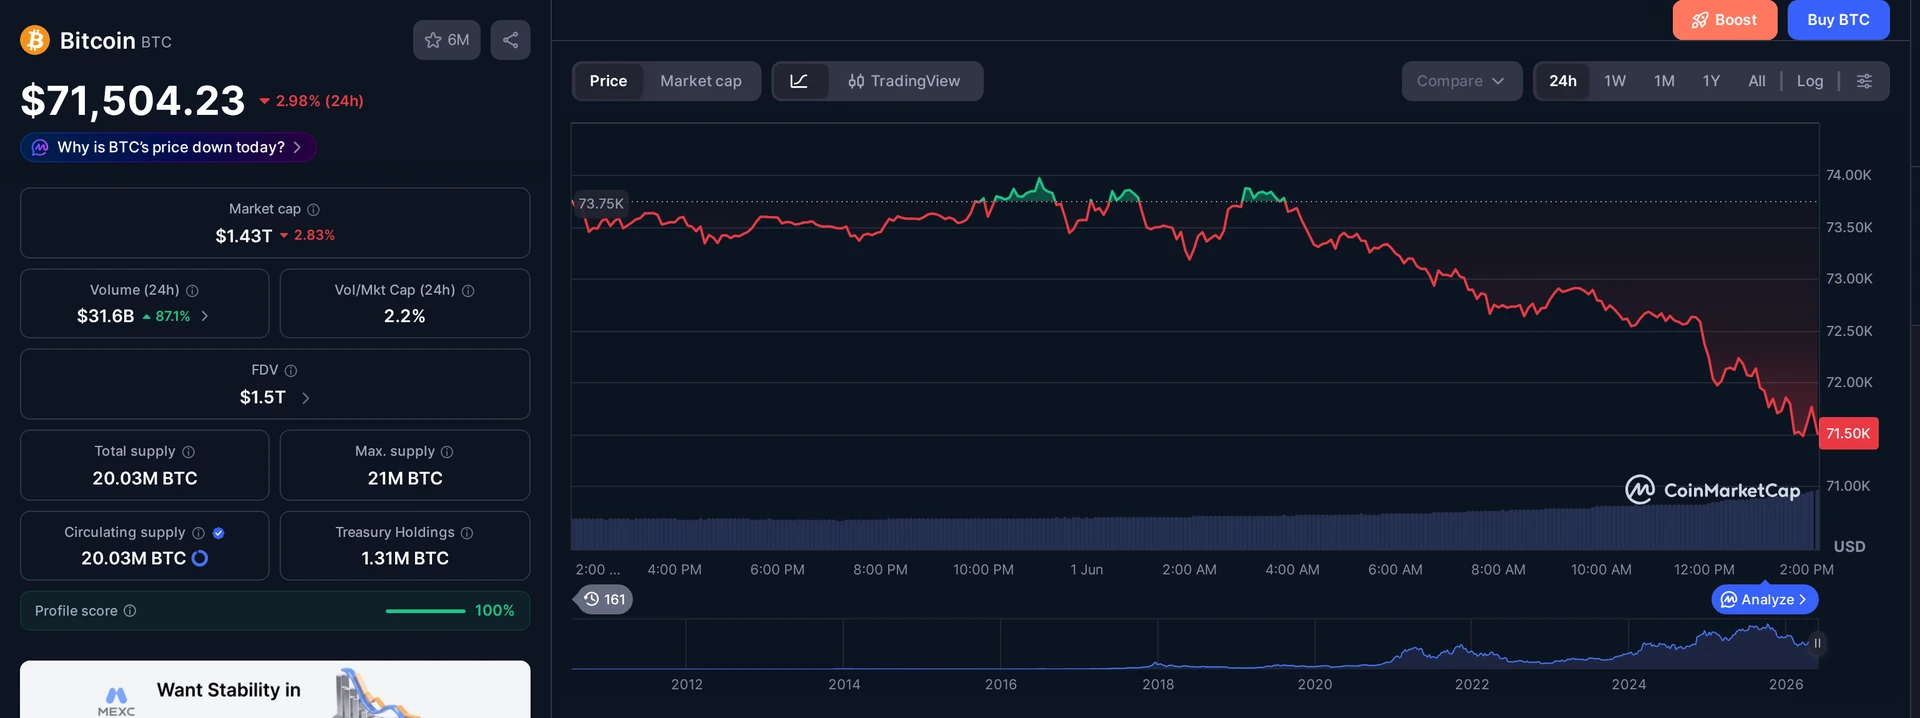The image size is (1920, 718).
Task: Click the Buy BTC button
Action: coord(1838,20)
